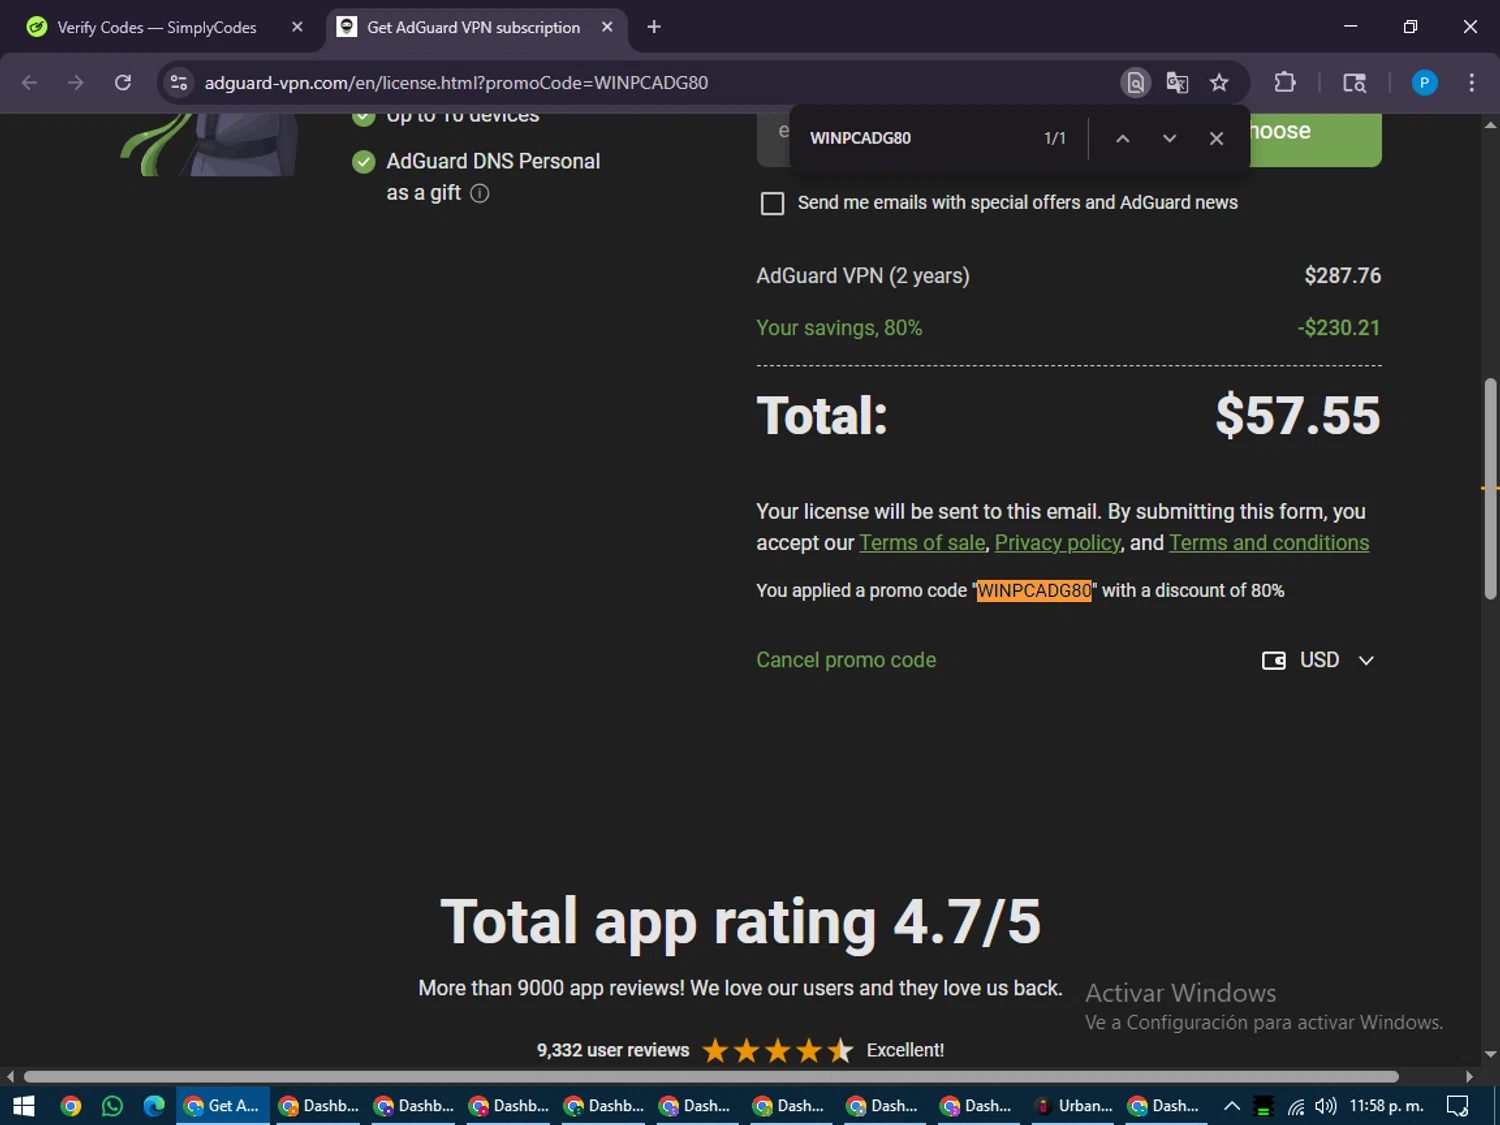Screen dimensions: 1500x1125
Task: Click the green Choose button
Action: [x=1316, y=139]
